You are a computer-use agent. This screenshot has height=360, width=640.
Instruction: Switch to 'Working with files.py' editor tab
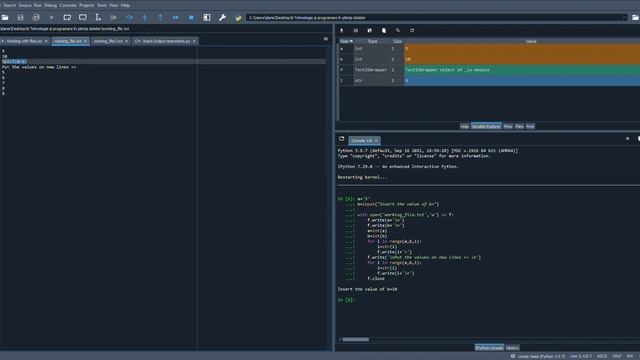tap(24, 41)
